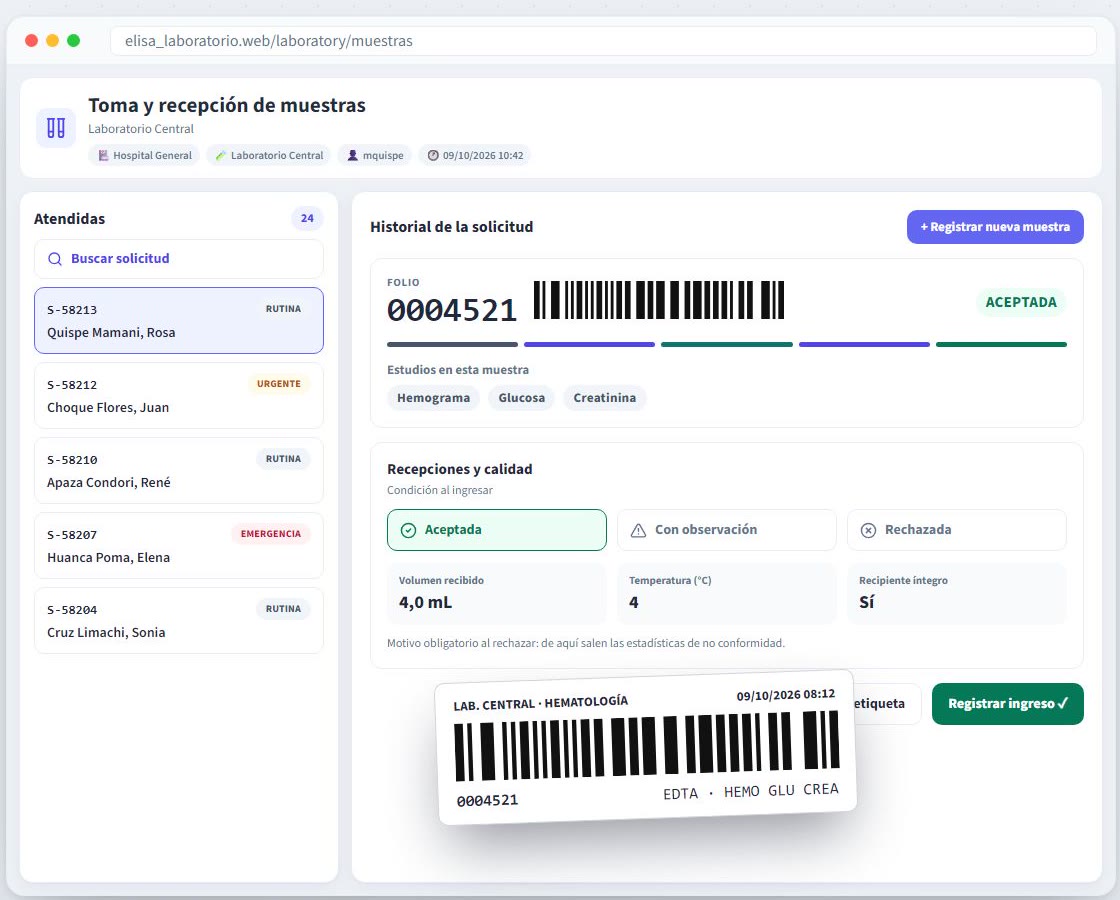This screenshot has width=1120, height=900.
Task: Click the ACEPTADA status badge
Action: click(1021, 302)
